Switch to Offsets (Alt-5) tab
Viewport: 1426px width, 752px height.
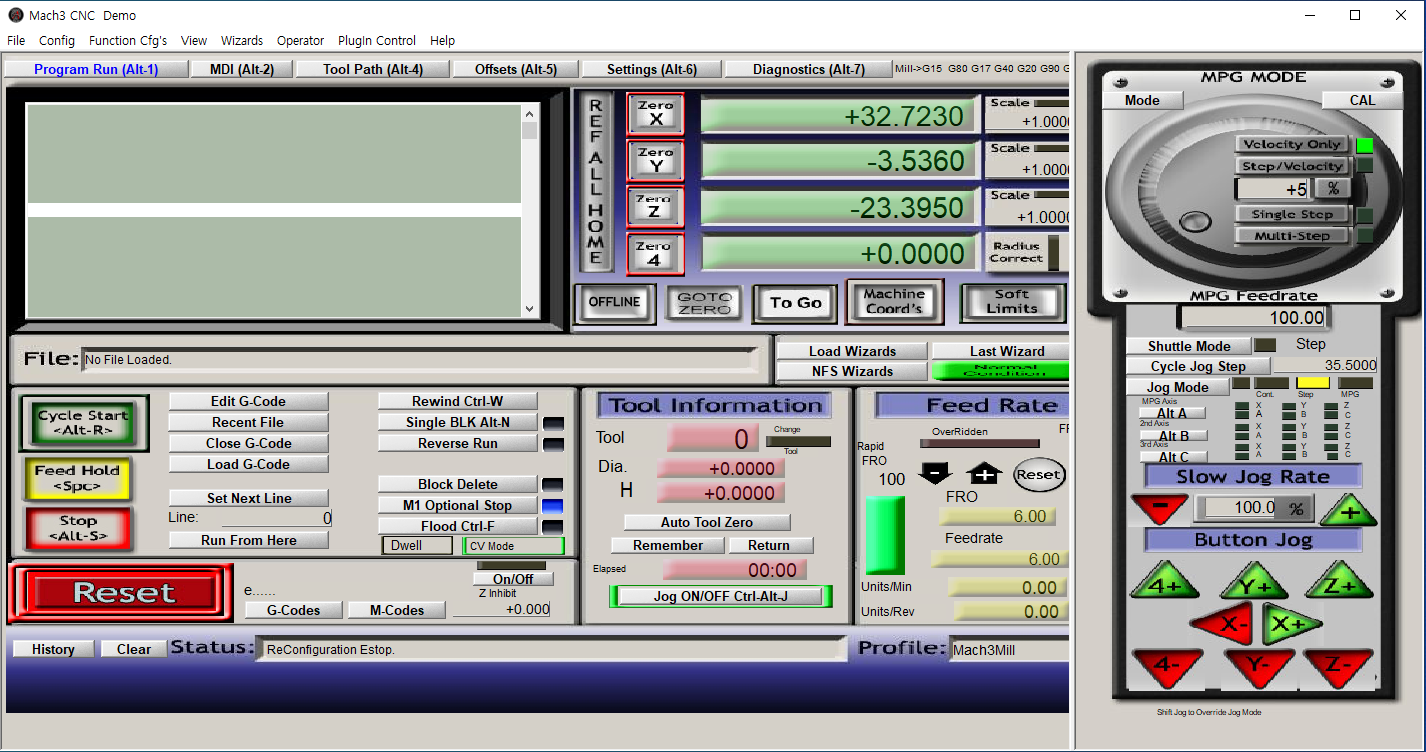[515, 69]
